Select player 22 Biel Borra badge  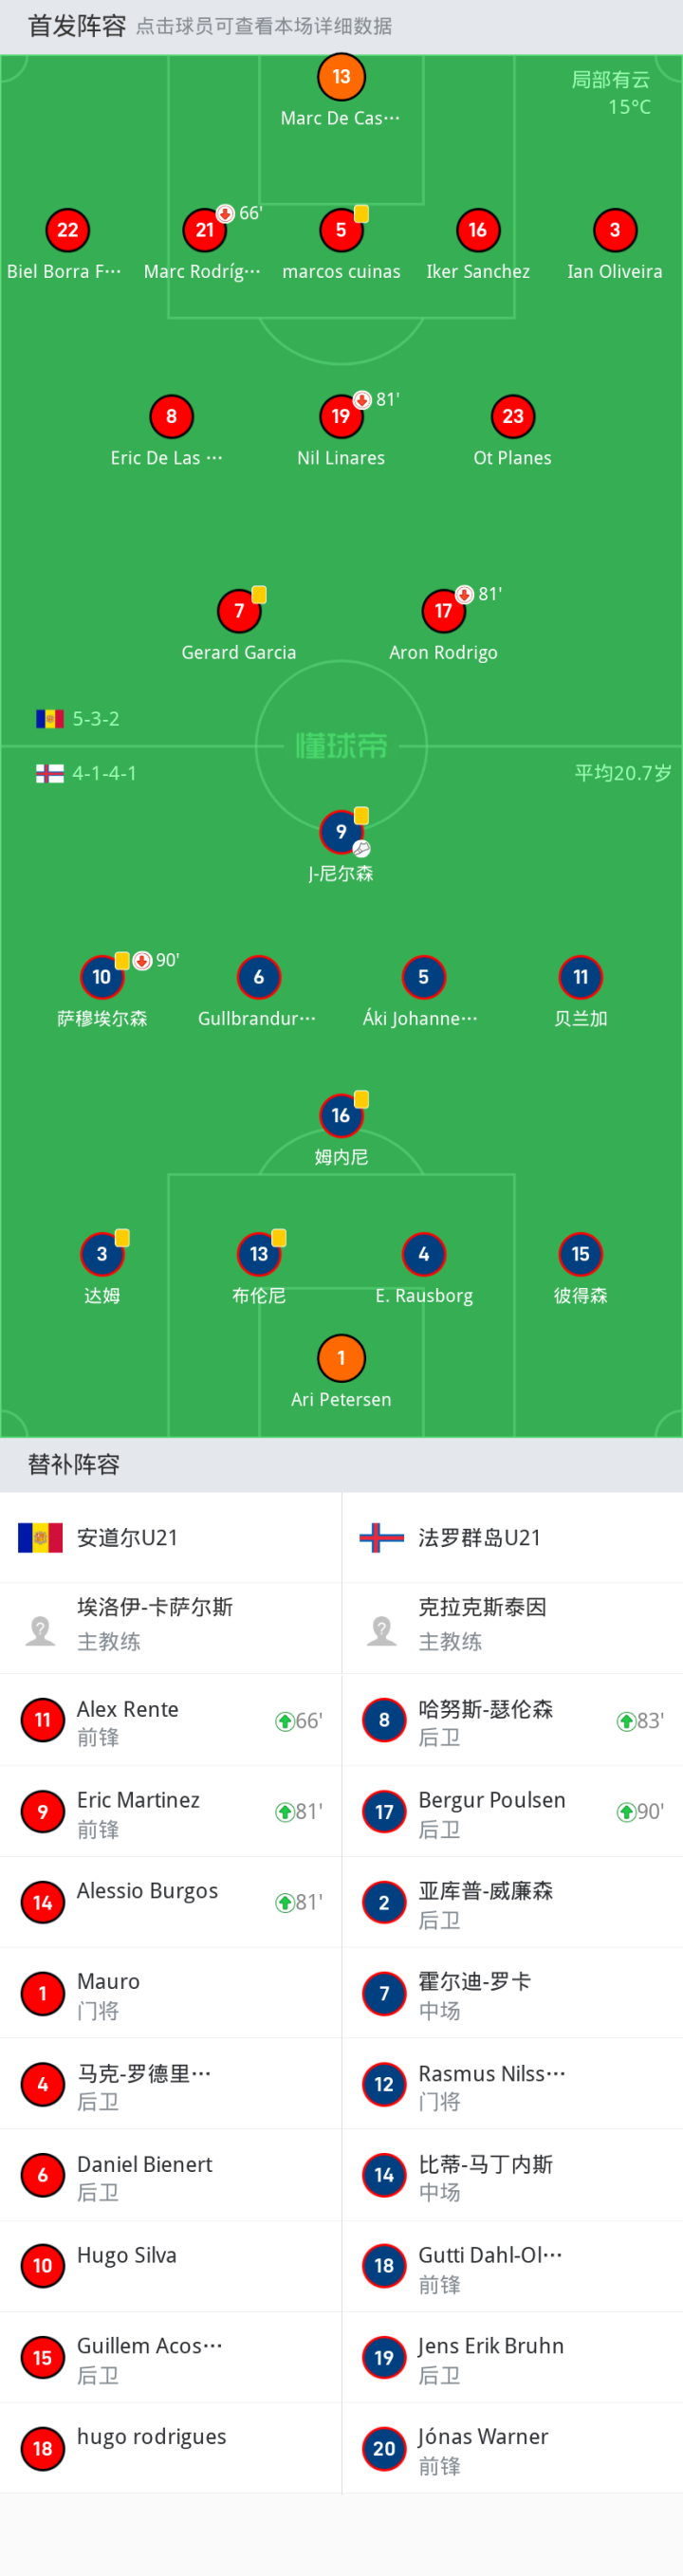tap(67, 230)
